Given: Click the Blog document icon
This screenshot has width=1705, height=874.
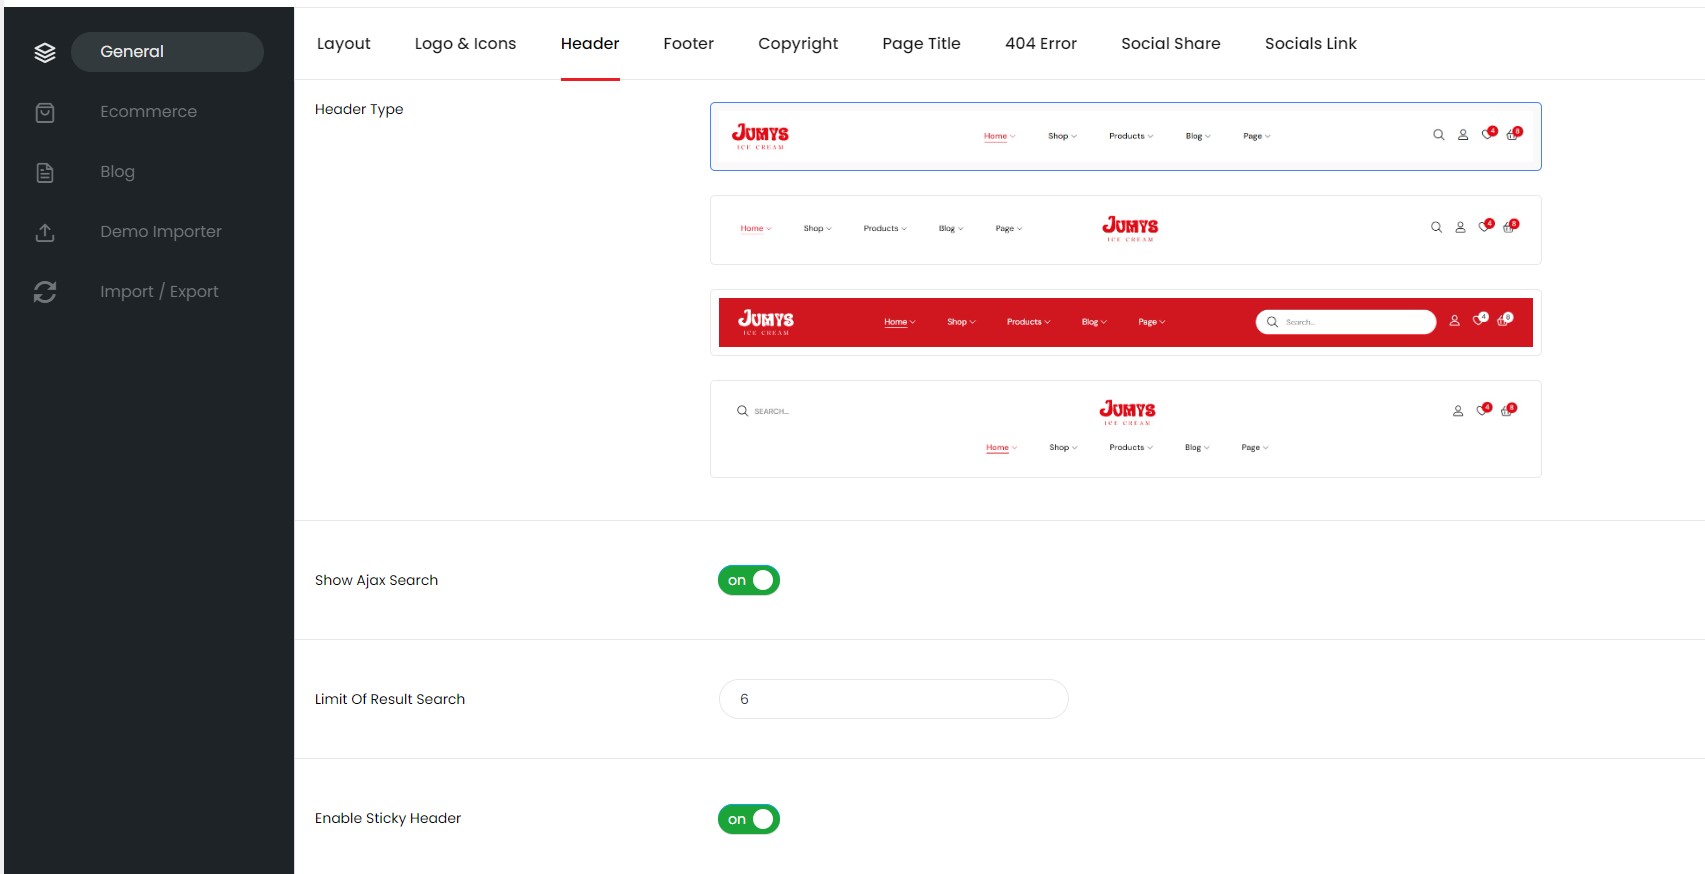Looking at the screenshot, I should pyautogui.click(x=45, y=173).
